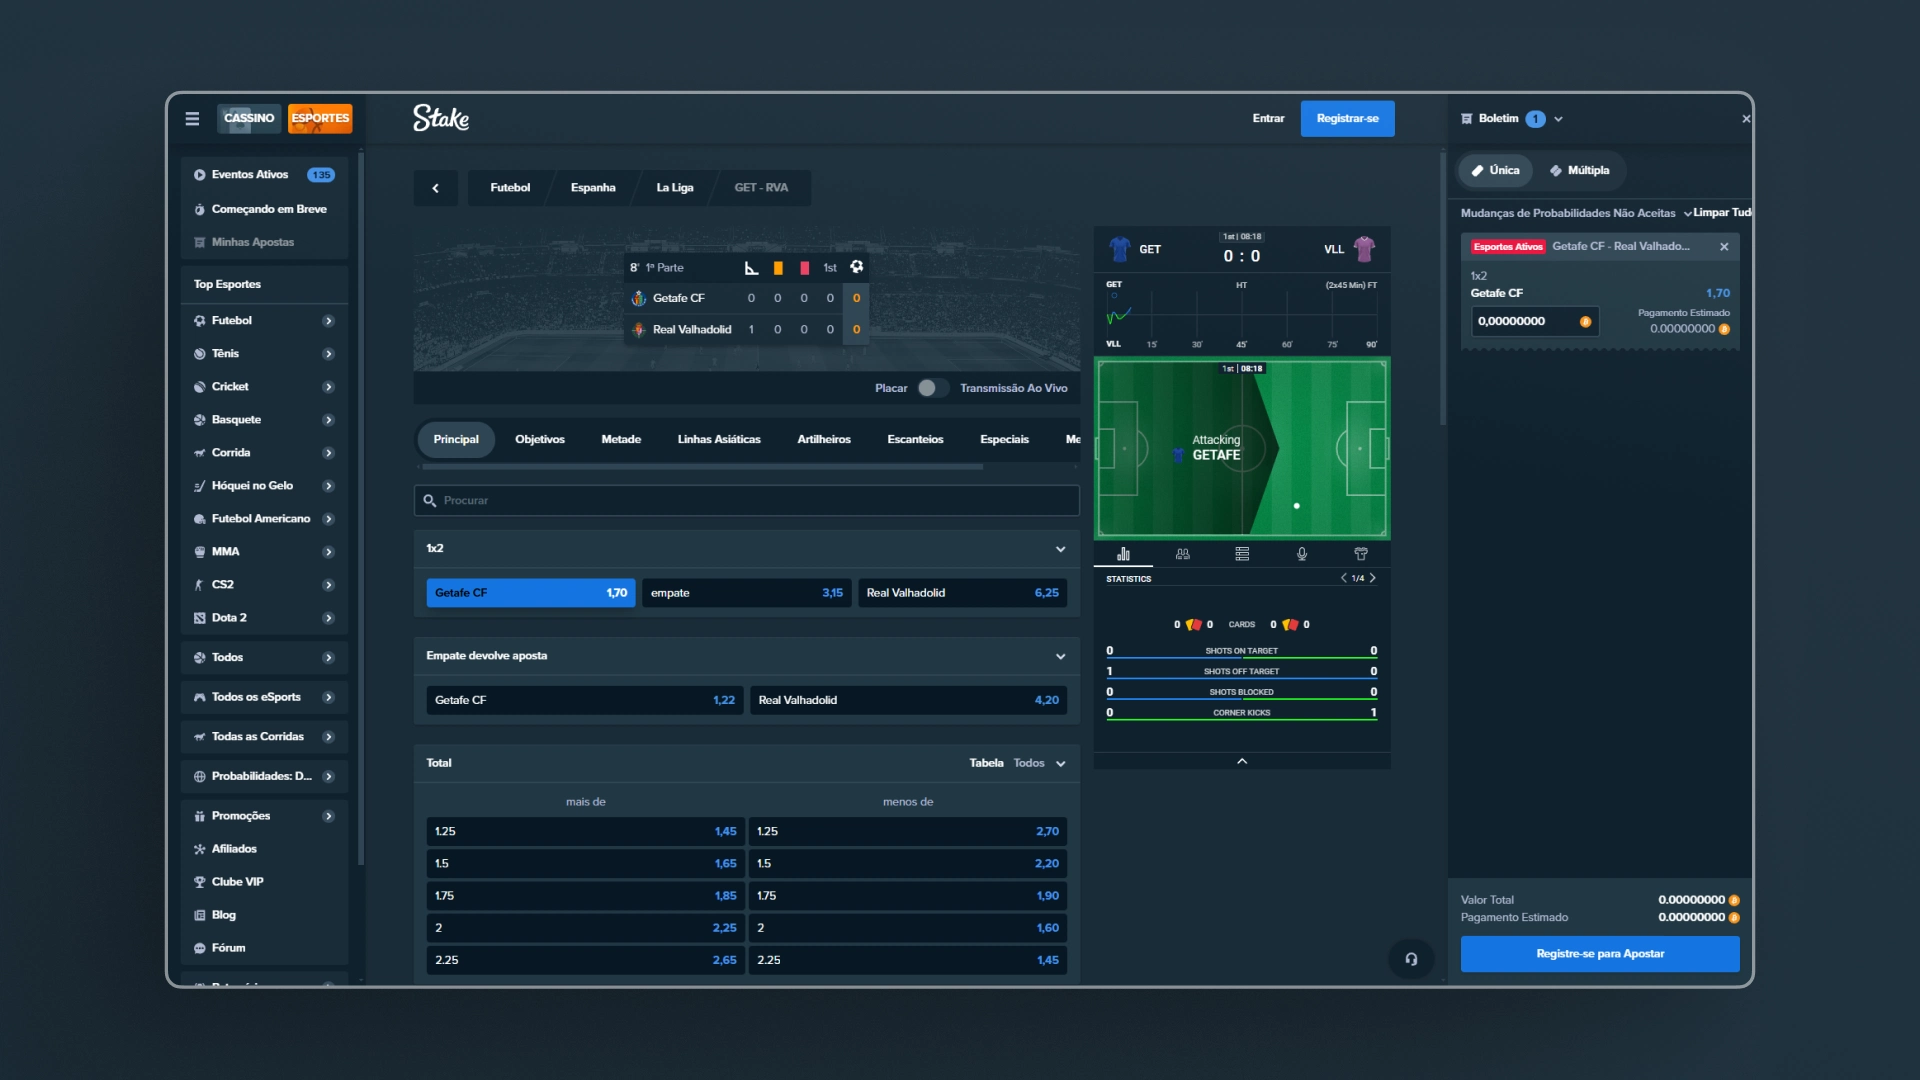1920x1080 pixels.
Task: Open Especiais tab
Action: pos(1004,440)
